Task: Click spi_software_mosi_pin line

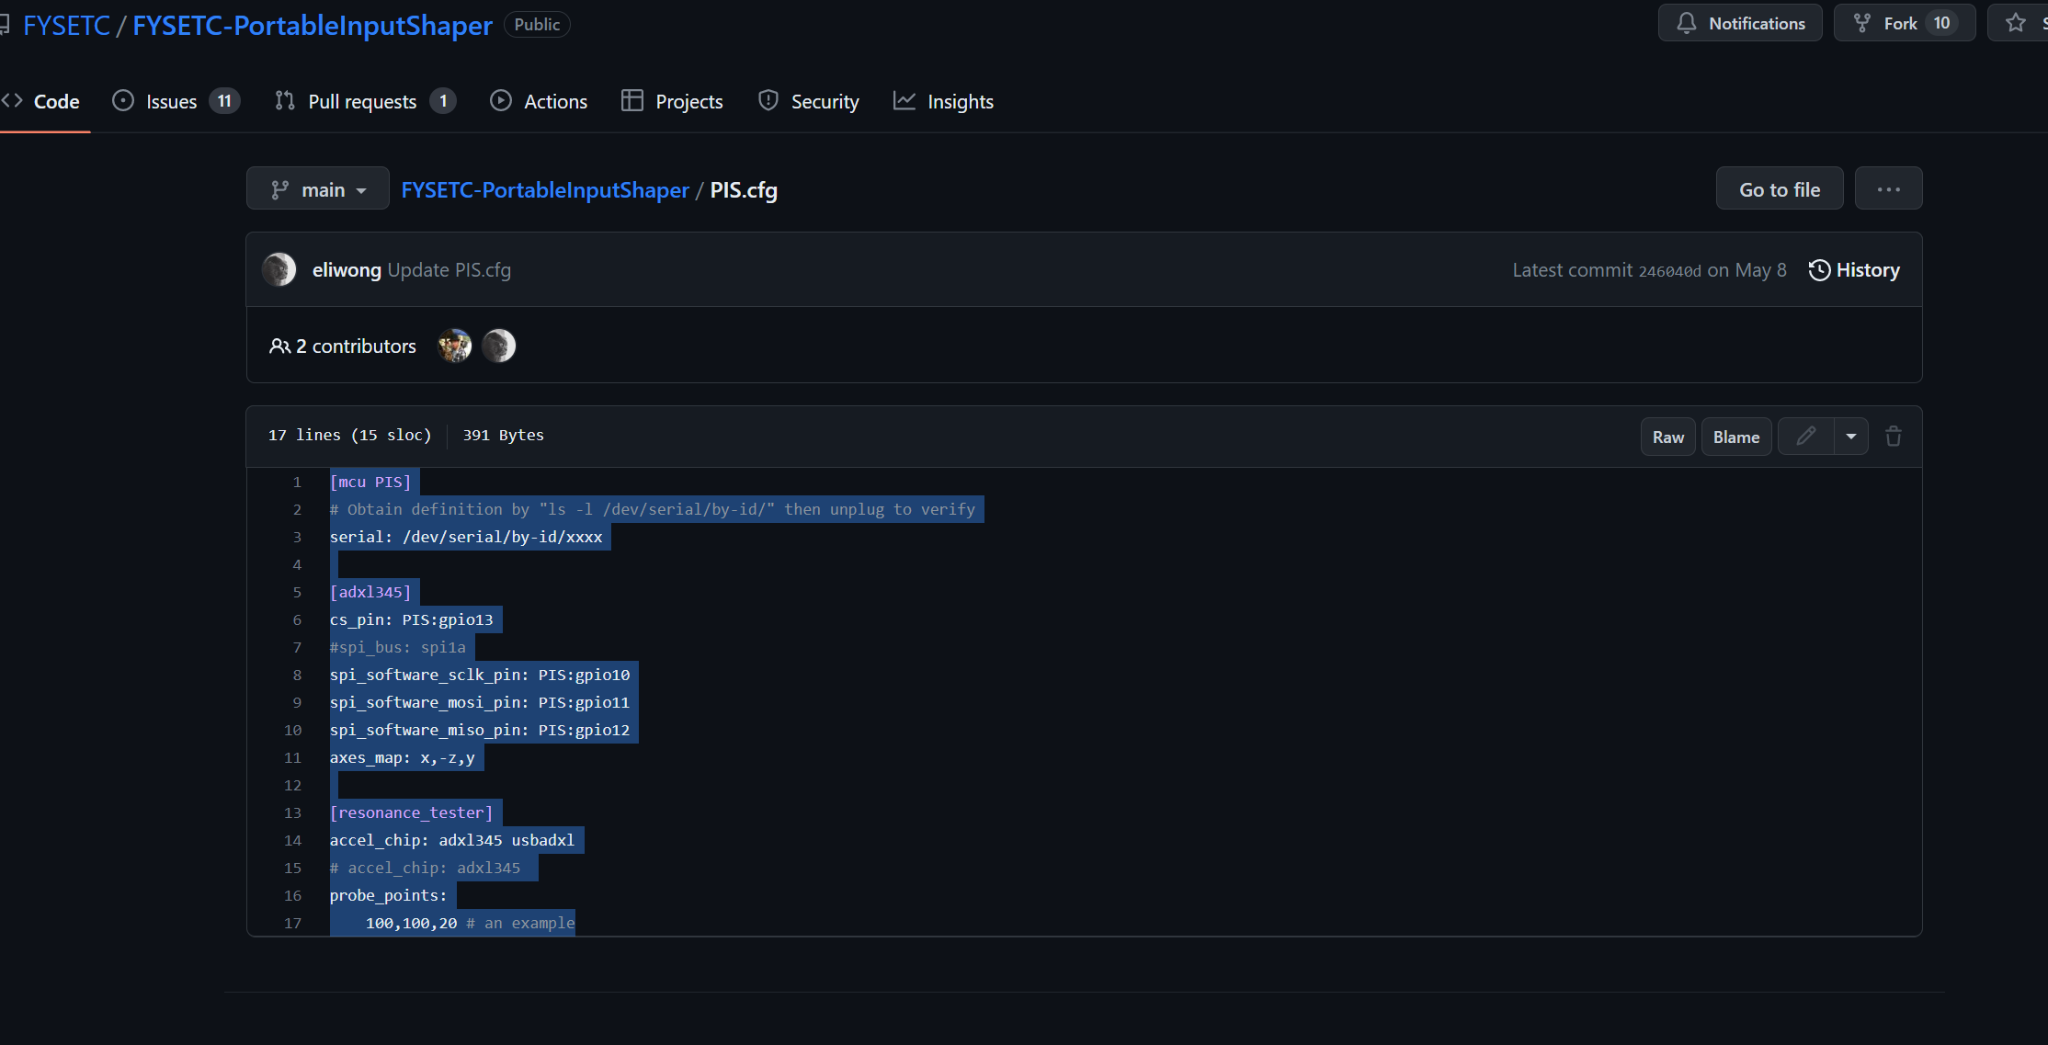Action: coord(480,703)
